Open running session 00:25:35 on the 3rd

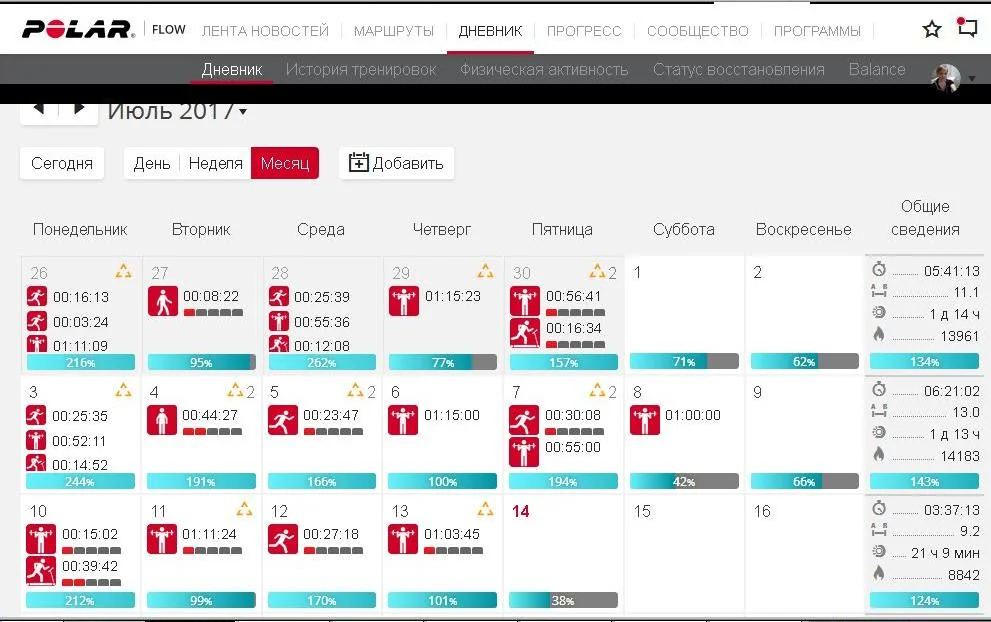click(x=67, y=416)
